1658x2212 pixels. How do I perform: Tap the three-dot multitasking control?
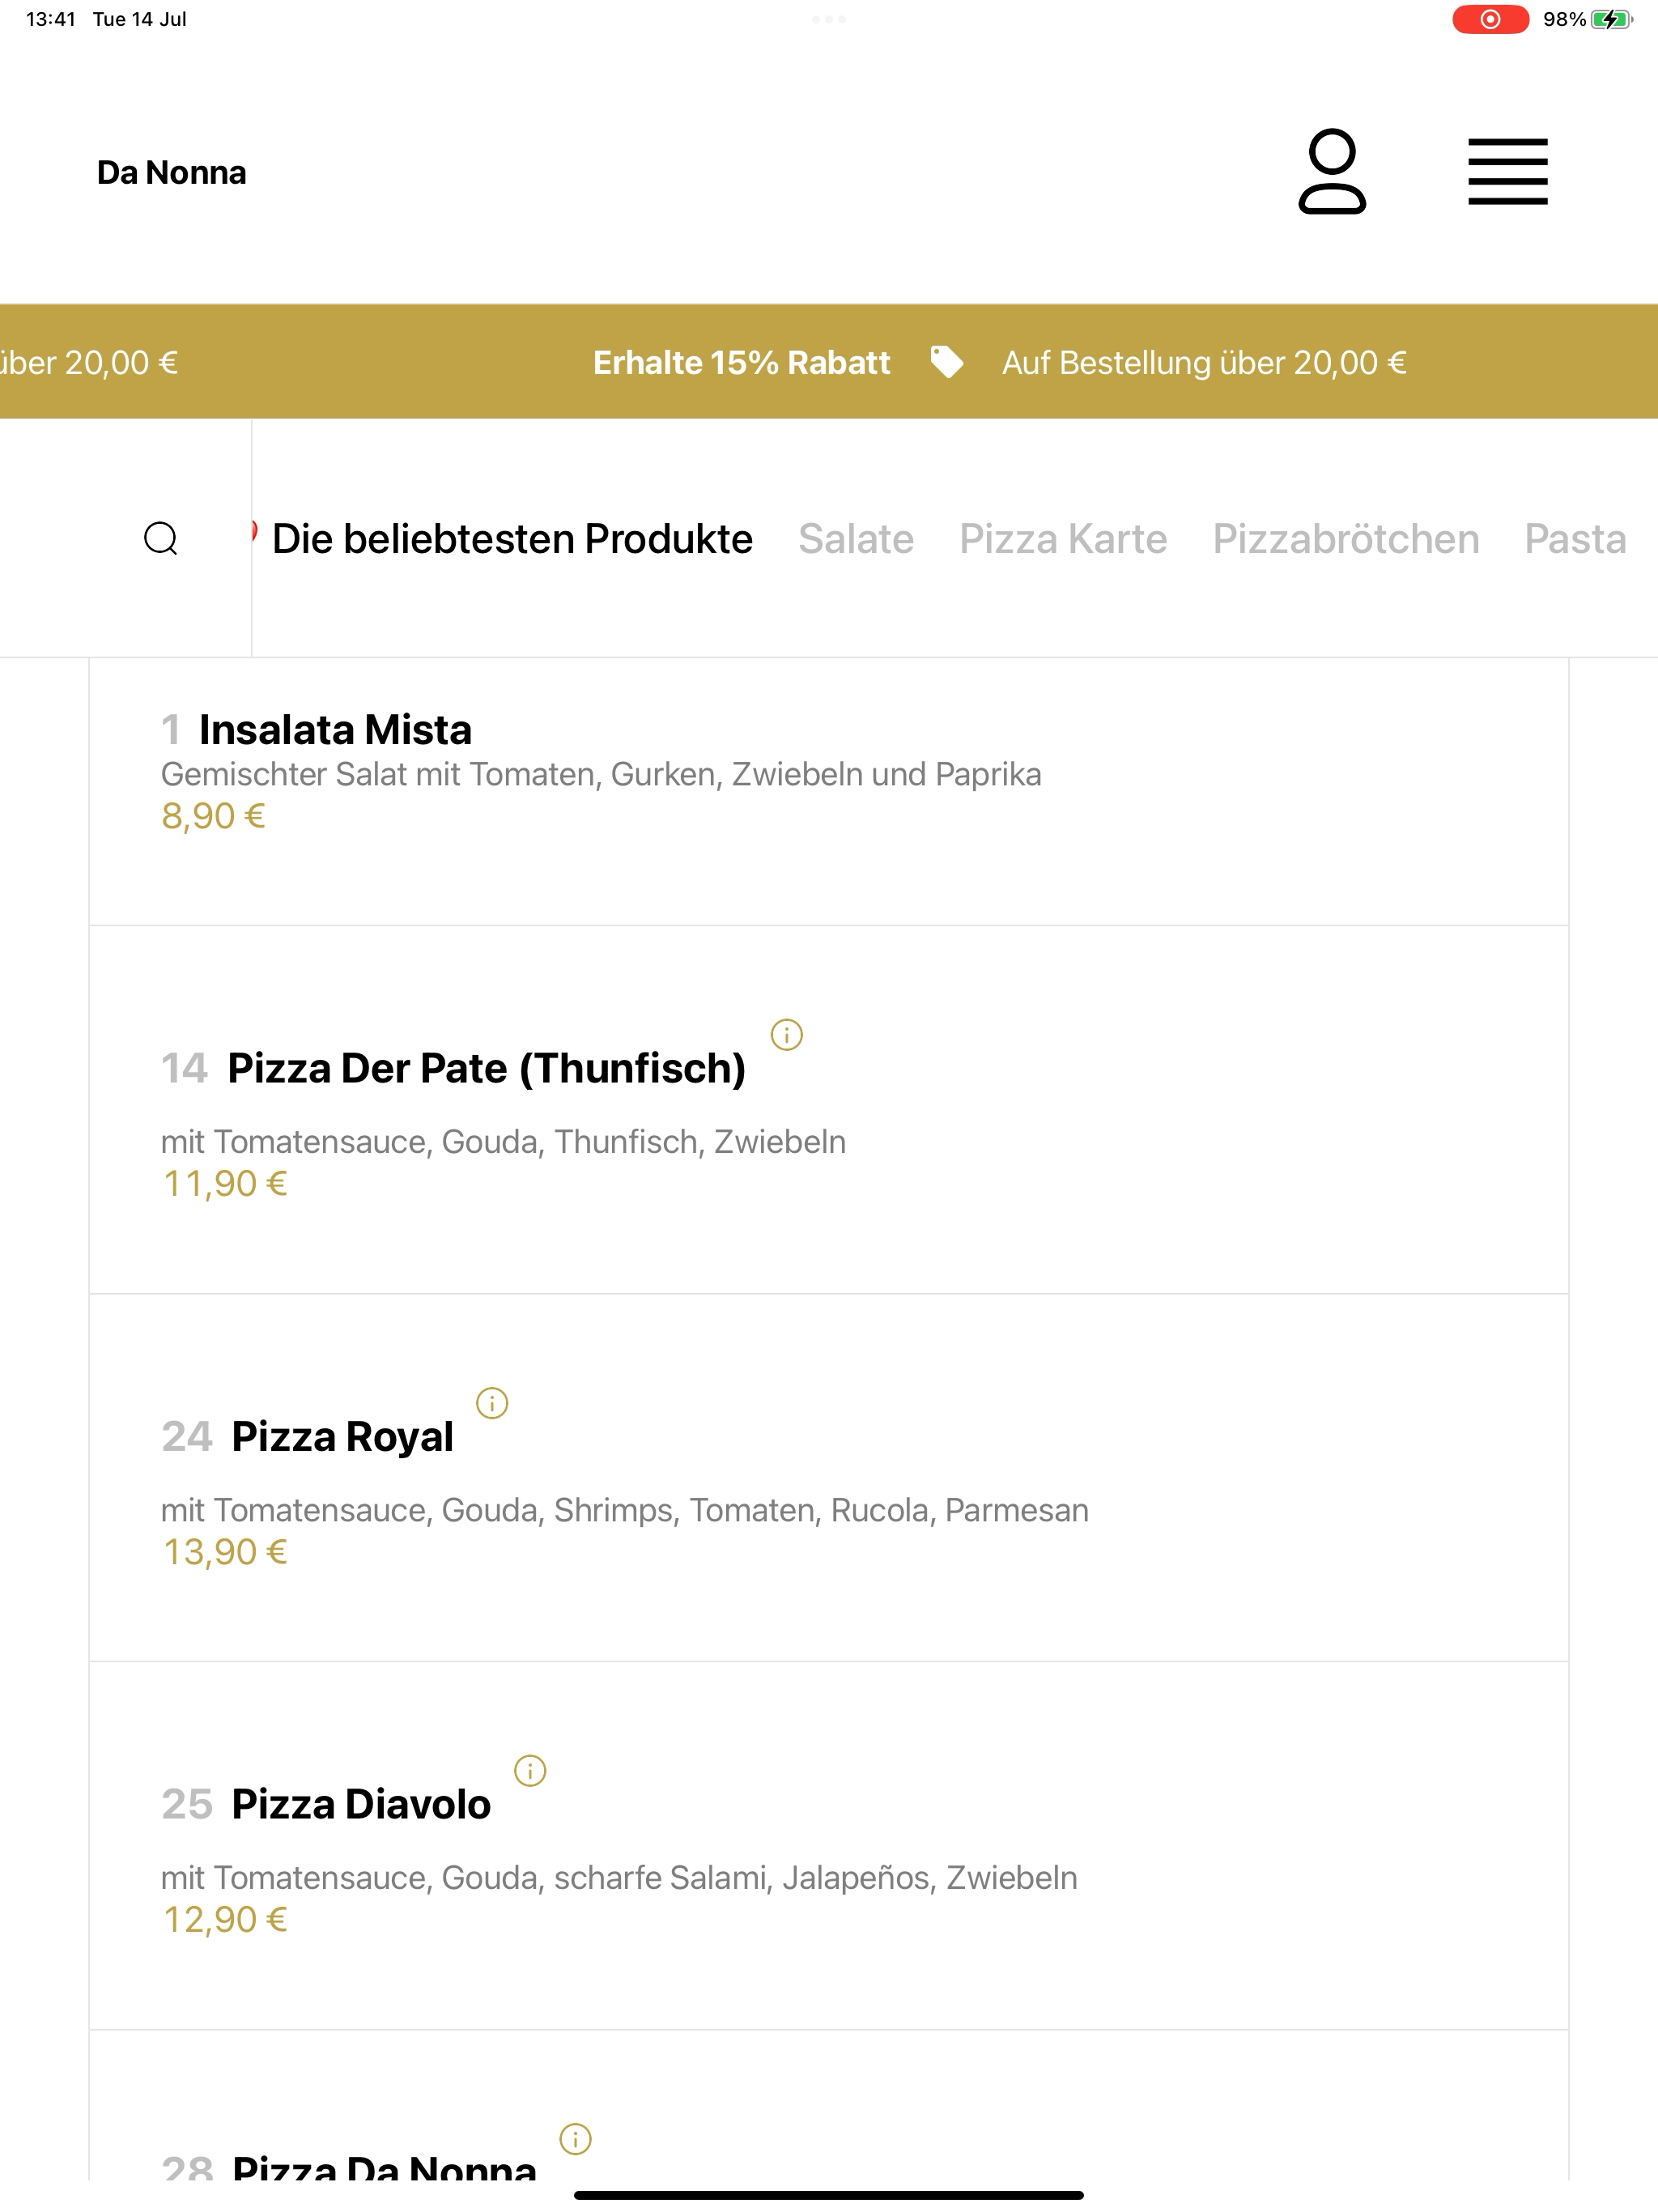[x=829, y=19]
